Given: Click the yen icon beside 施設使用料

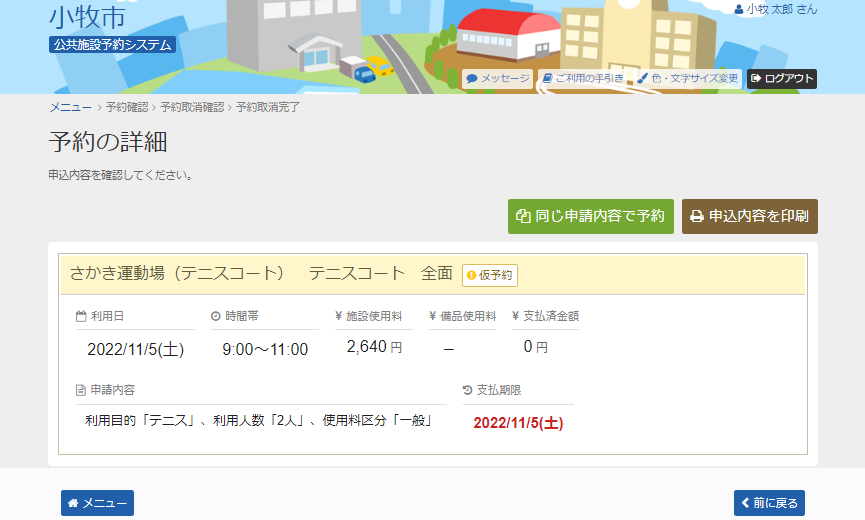Looking at the screenshot, I should pos(339,316).
